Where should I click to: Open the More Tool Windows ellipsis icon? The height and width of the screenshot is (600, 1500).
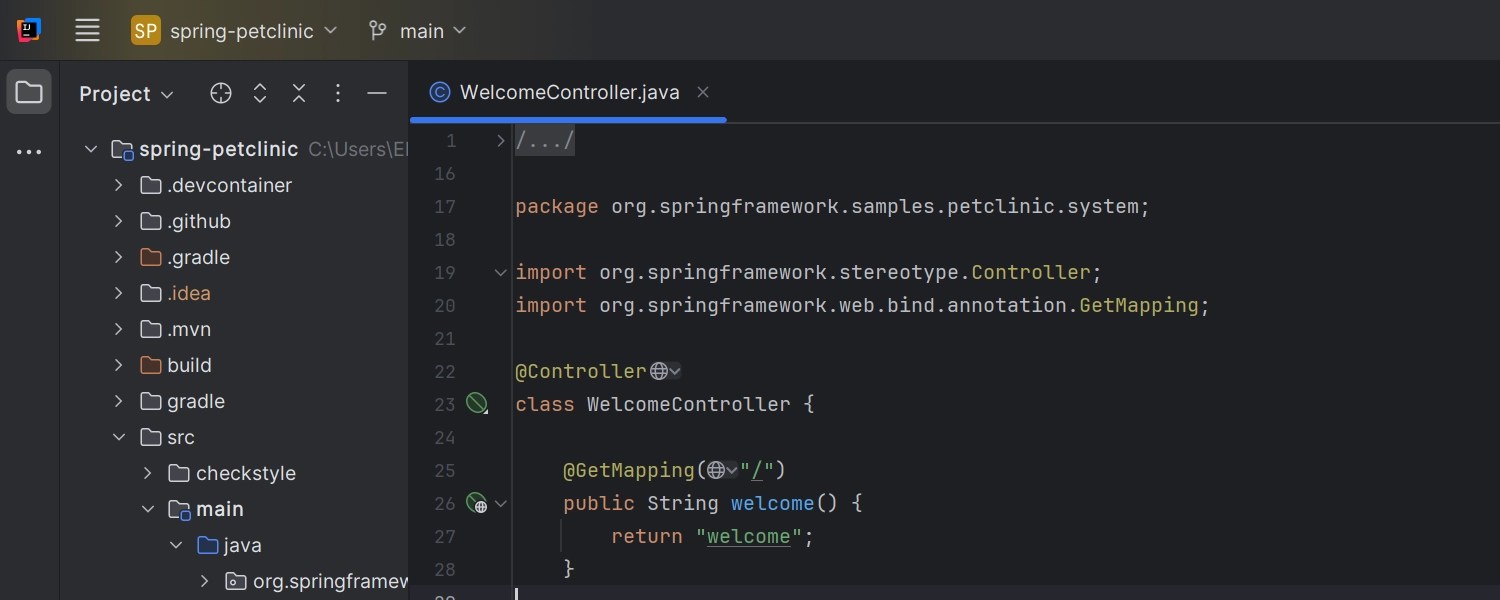[29, 151]
